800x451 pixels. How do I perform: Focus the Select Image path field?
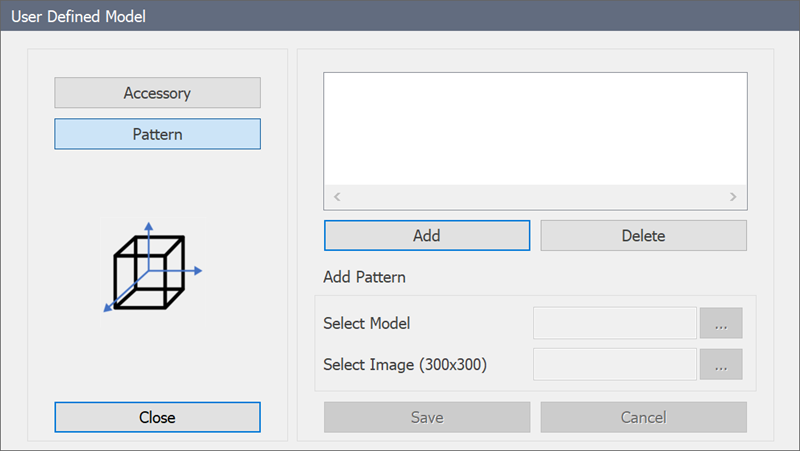point(615,364)
